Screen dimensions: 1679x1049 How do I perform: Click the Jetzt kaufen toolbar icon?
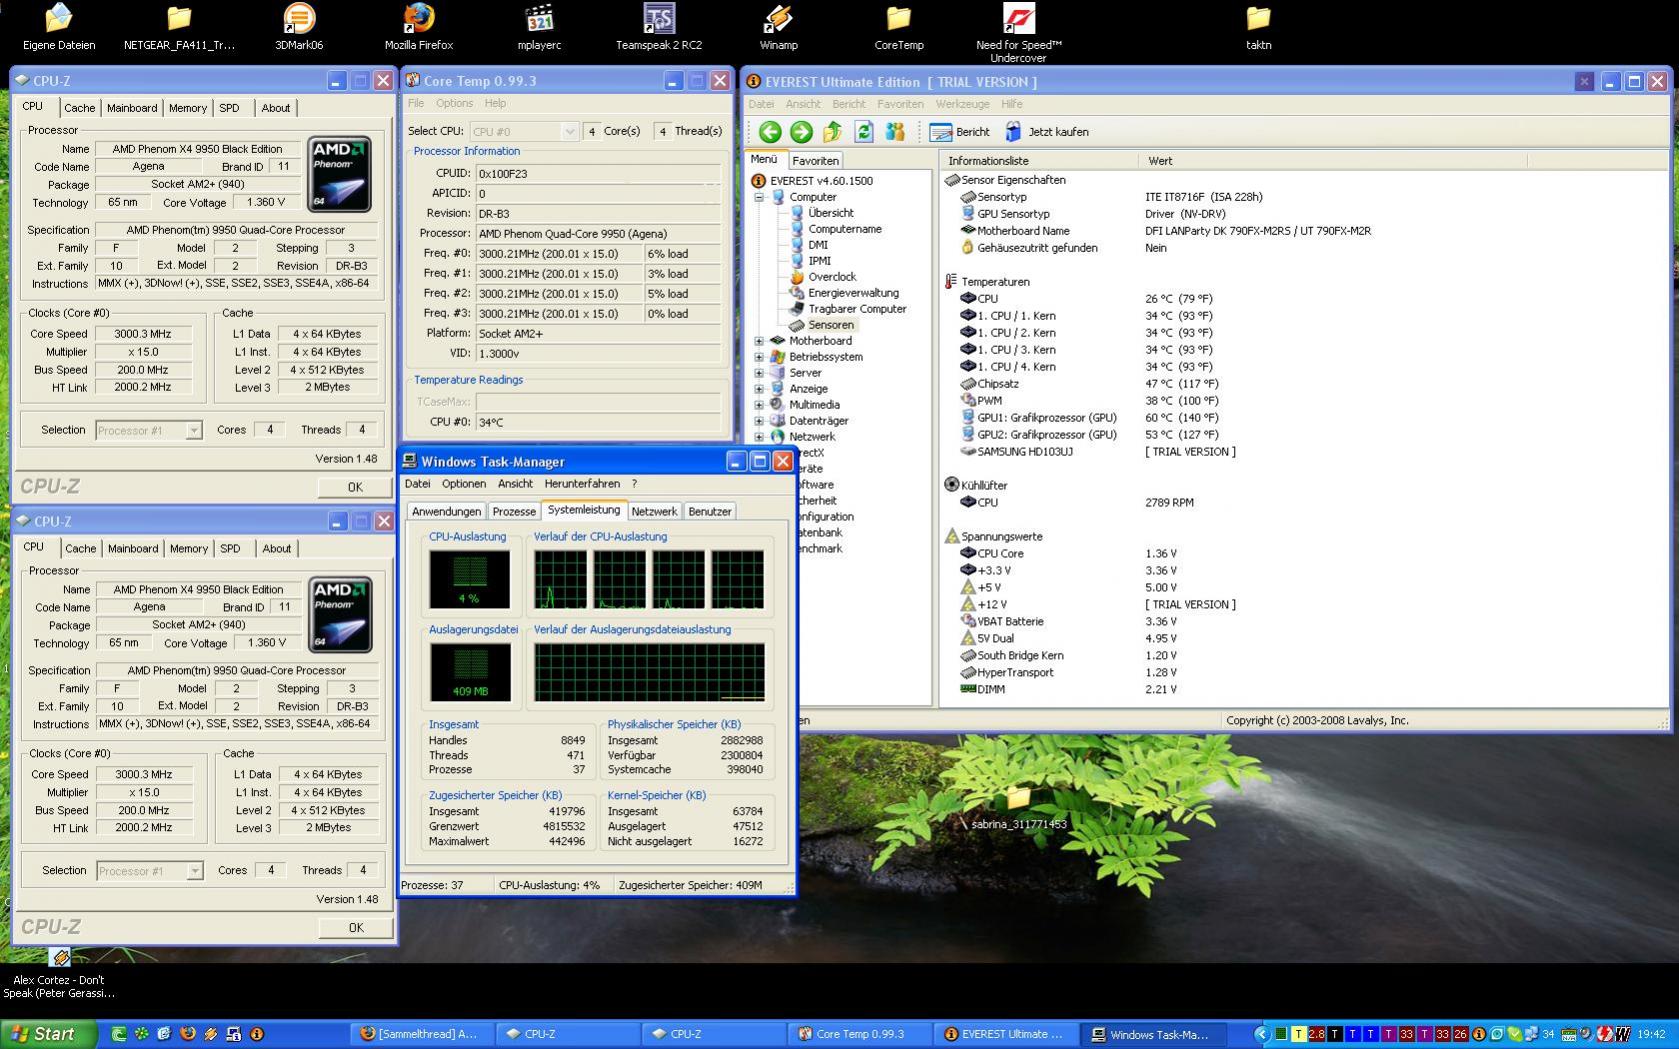click(x=1013, y=132)
